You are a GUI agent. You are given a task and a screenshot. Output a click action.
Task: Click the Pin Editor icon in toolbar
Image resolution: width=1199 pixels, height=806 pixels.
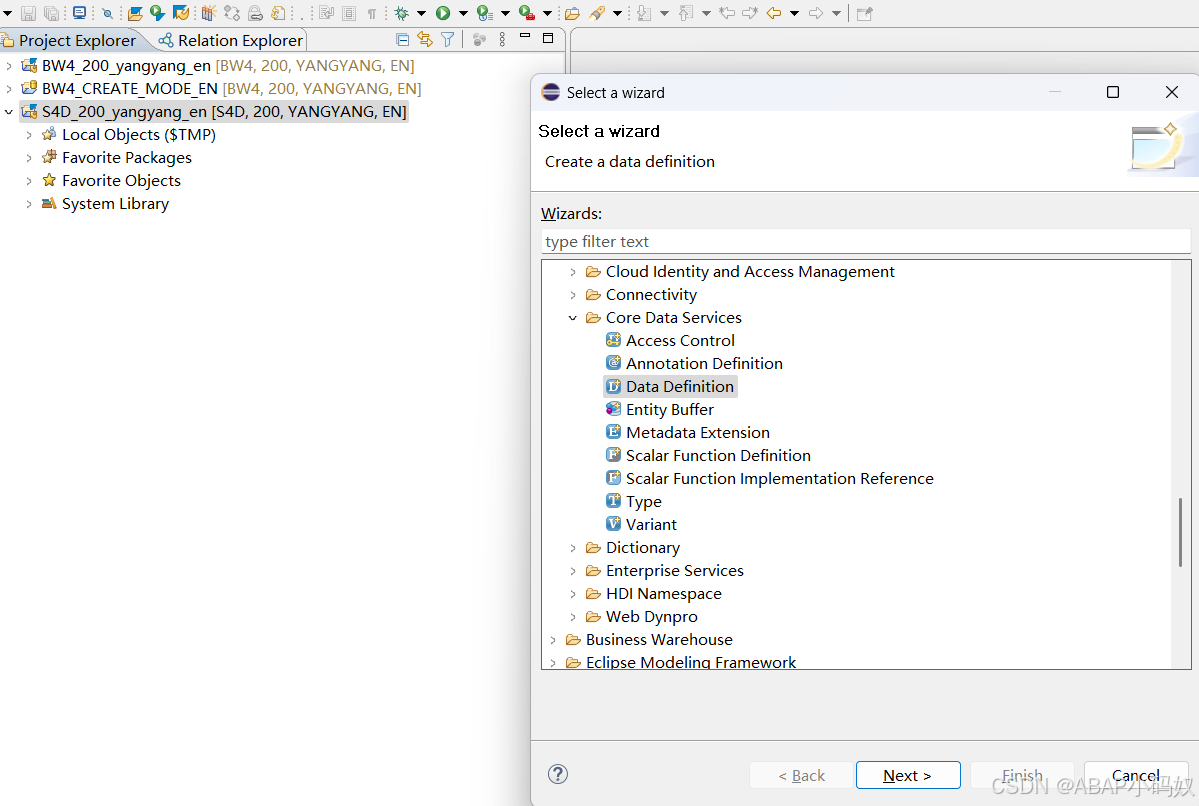(865, 13)
